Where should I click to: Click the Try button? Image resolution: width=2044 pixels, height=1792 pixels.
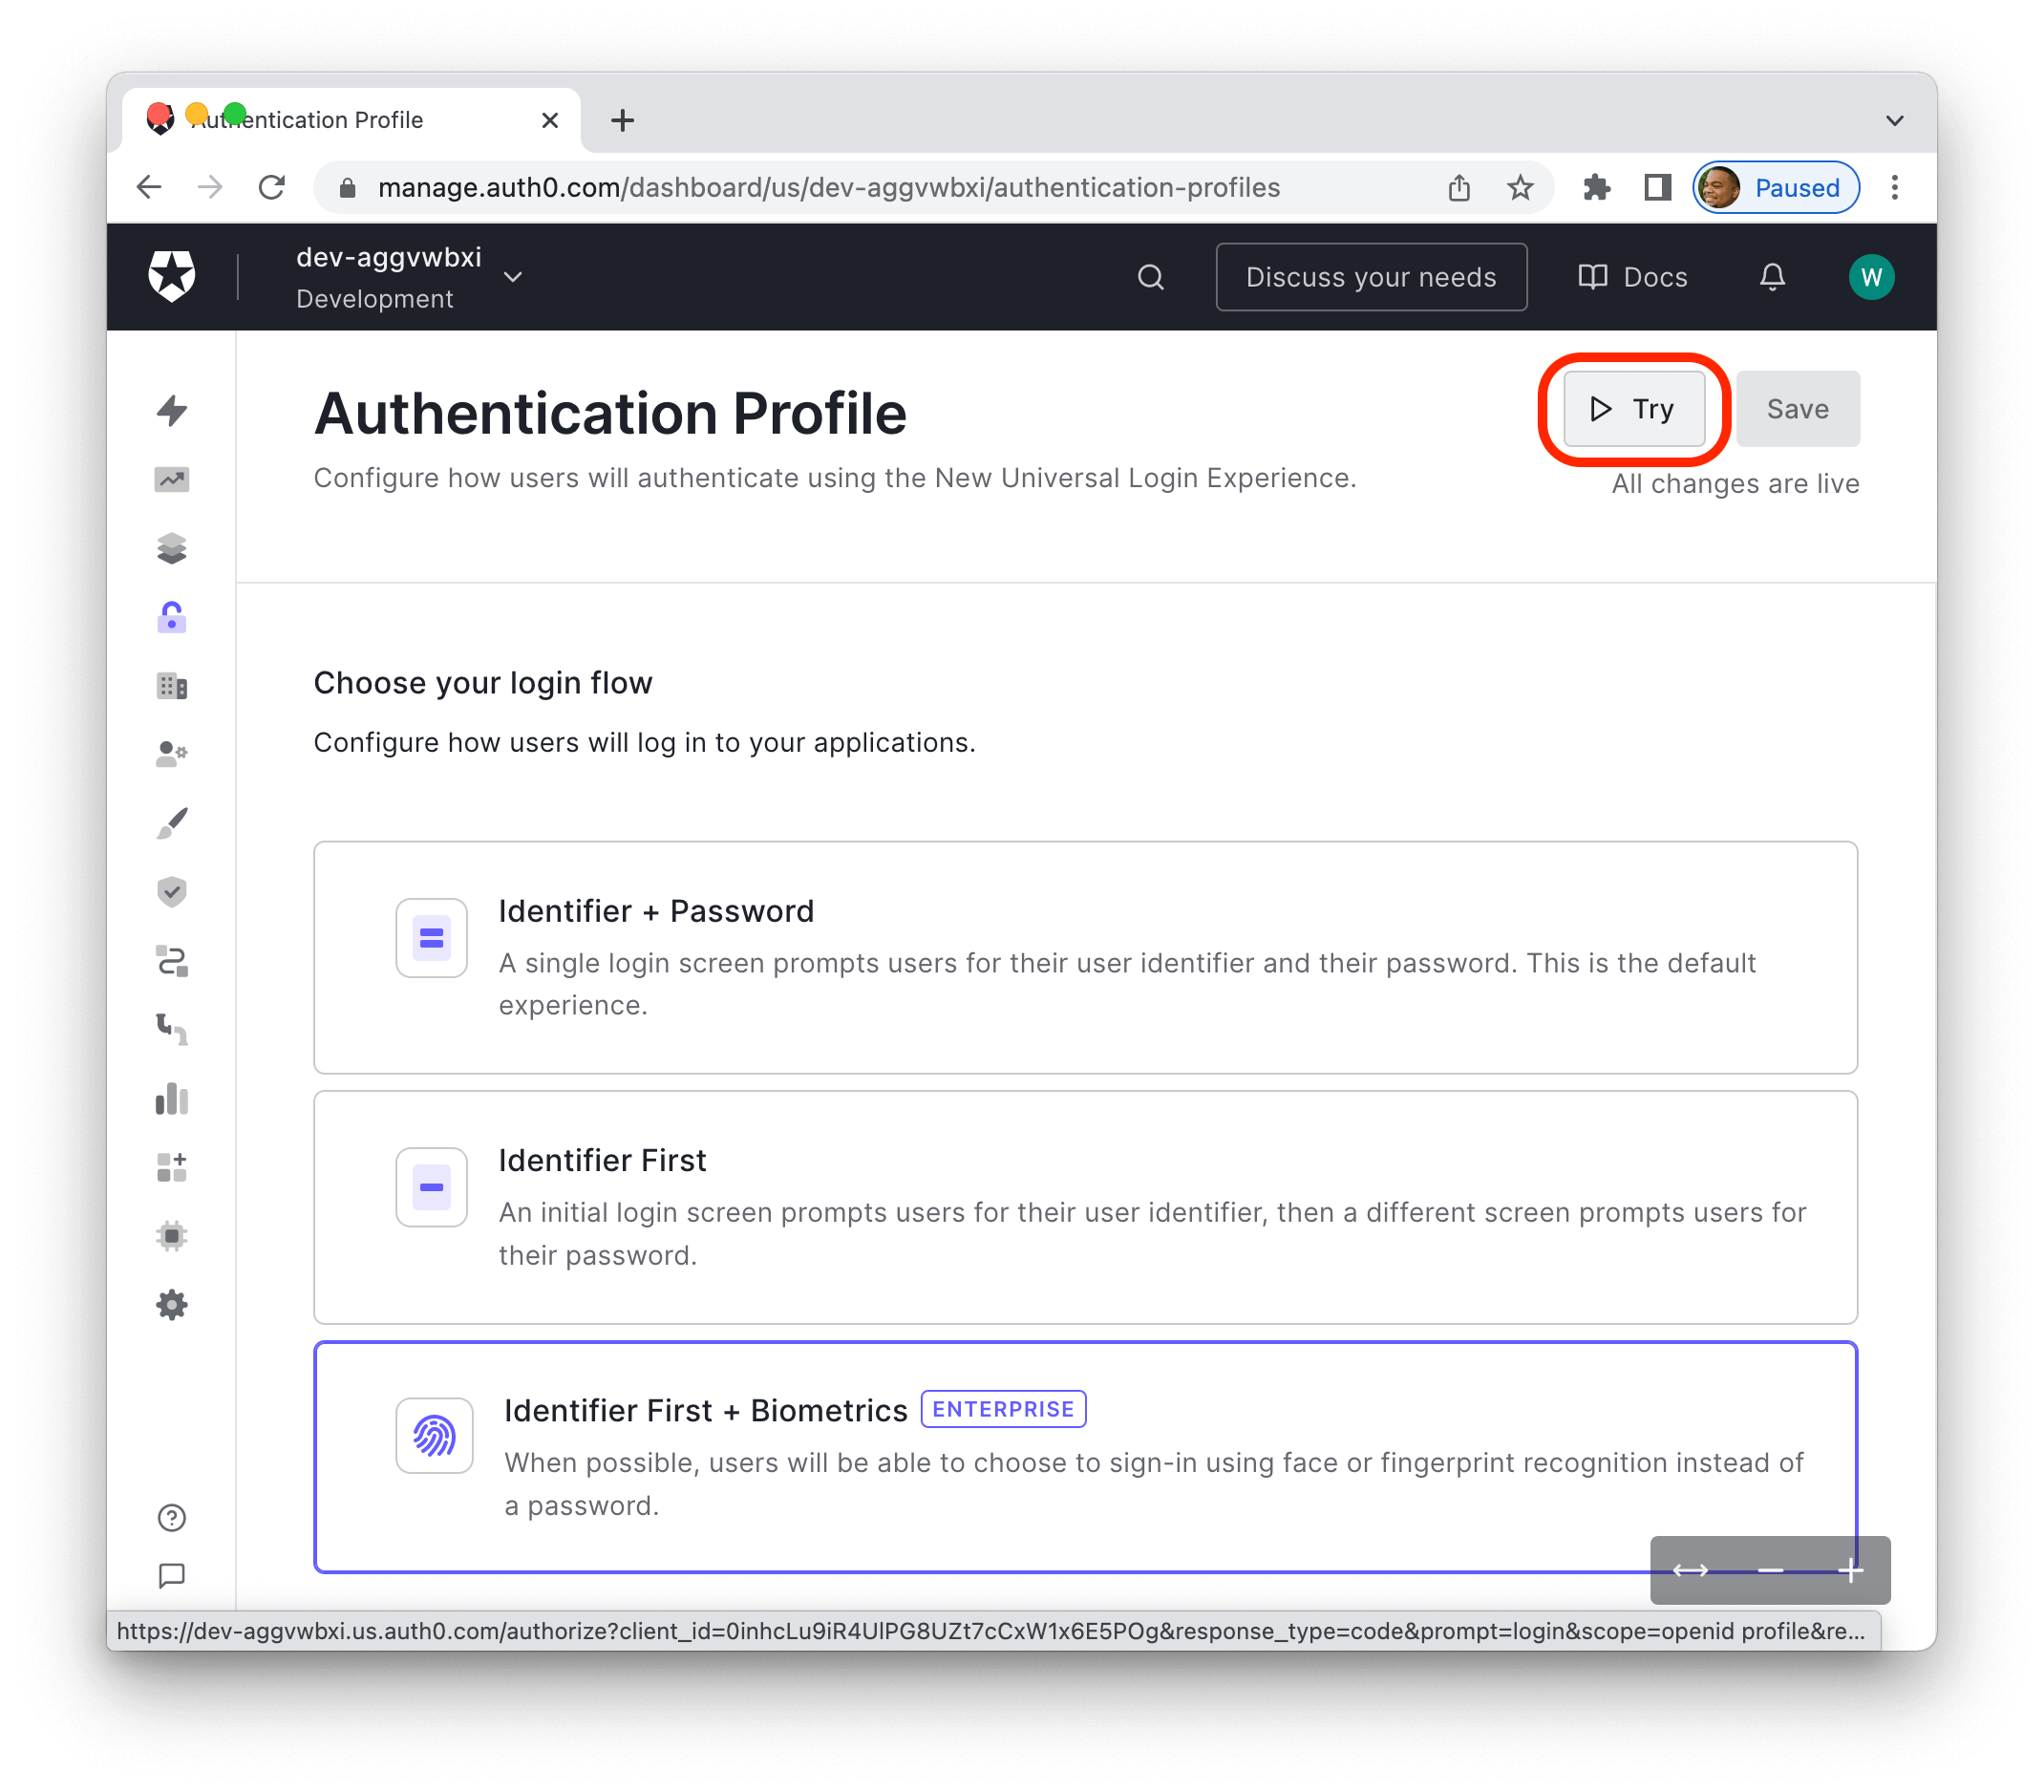[x=1634, y=409]
